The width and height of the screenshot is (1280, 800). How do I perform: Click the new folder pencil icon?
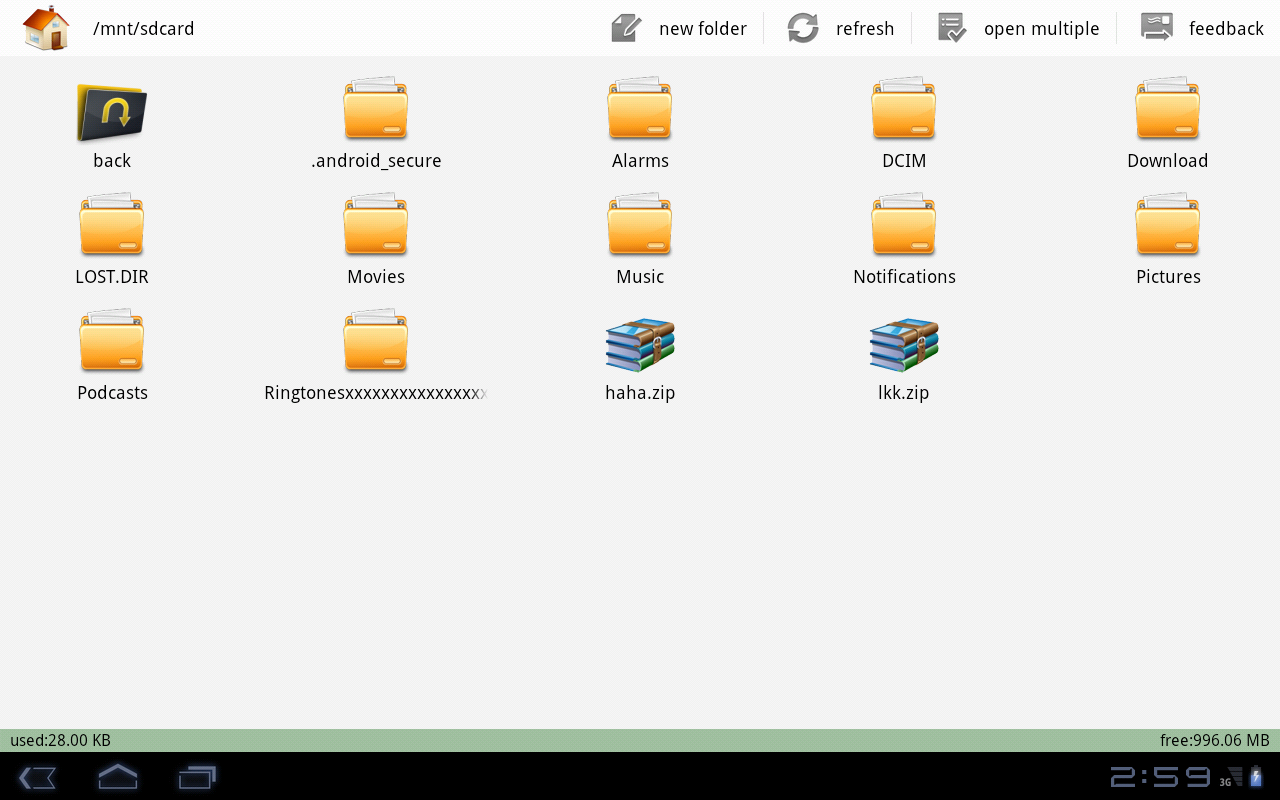click(625, 28)
